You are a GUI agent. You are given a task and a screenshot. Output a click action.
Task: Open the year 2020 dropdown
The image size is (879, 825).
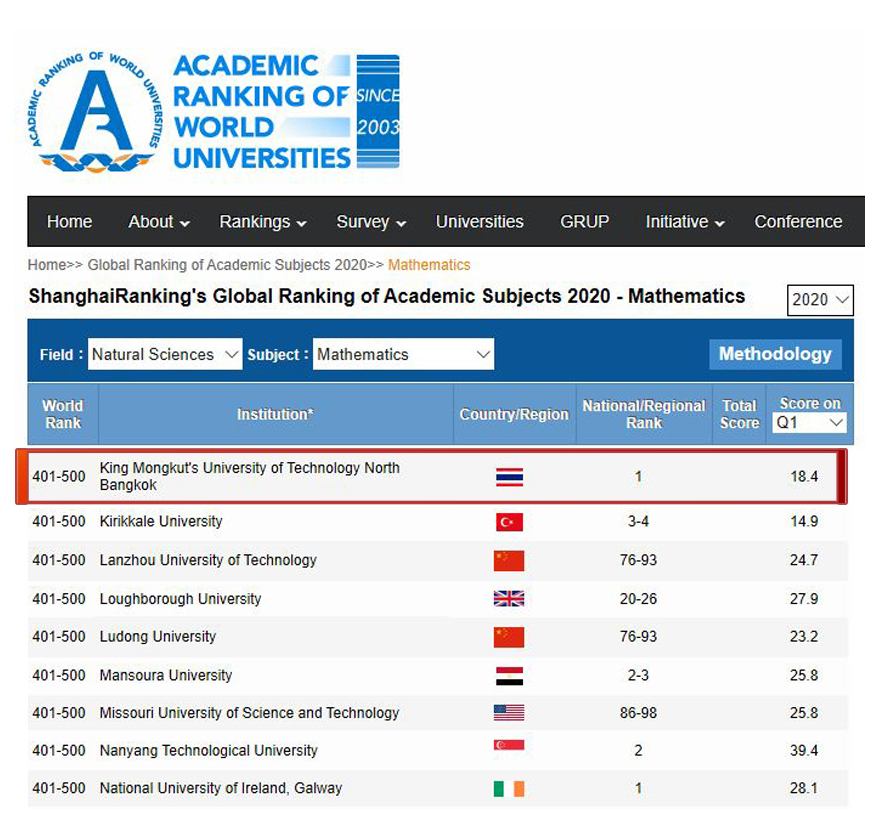point(820,300)
